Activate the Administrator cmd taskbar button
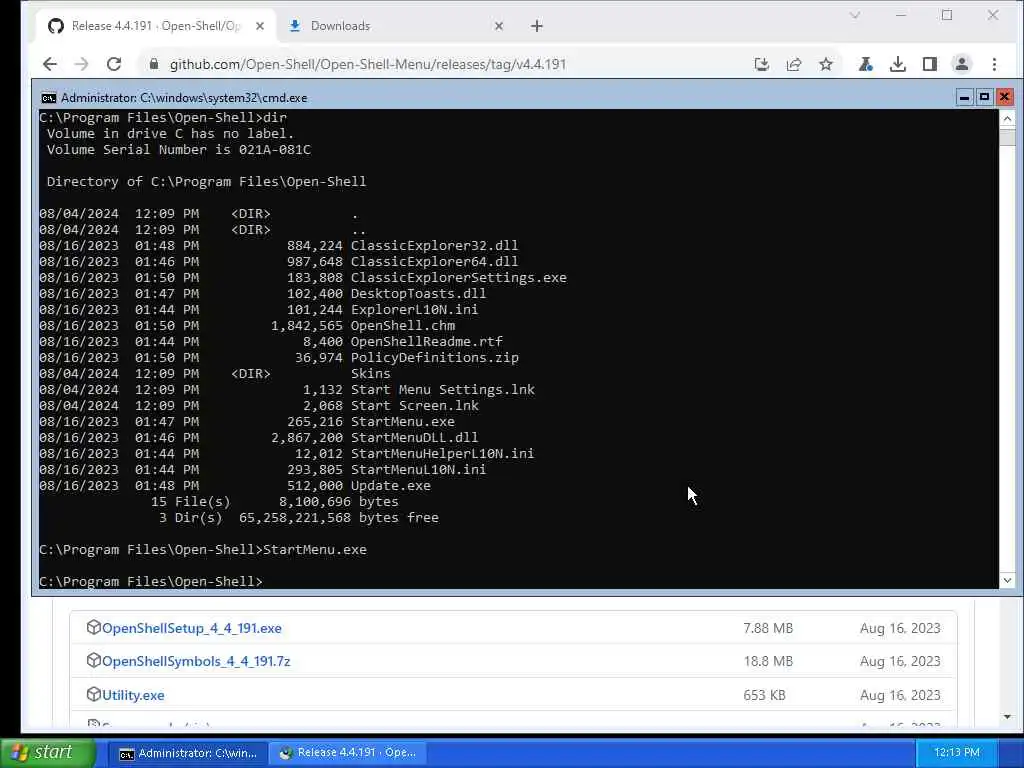1024x768 pixels. pyautogui.click(x=187, y=753)
